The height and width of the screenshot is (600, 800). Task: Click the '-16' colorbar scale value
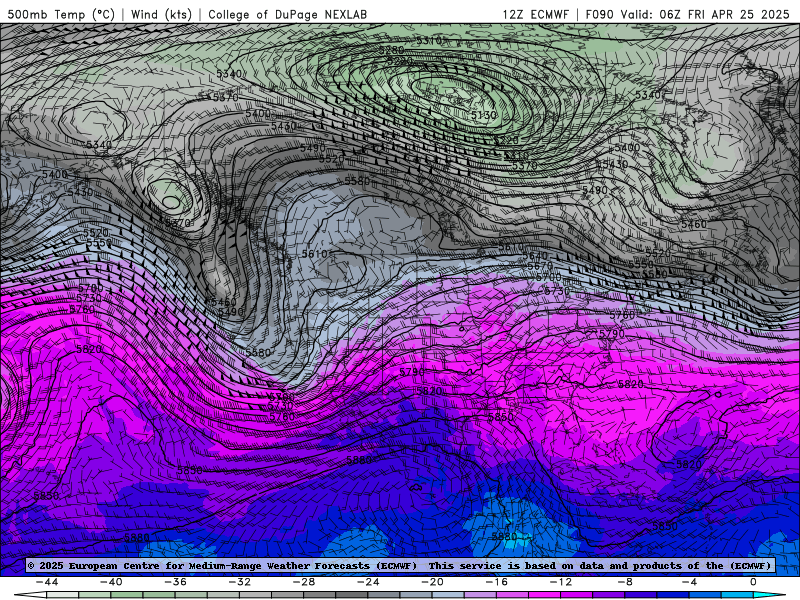(497, 582)
